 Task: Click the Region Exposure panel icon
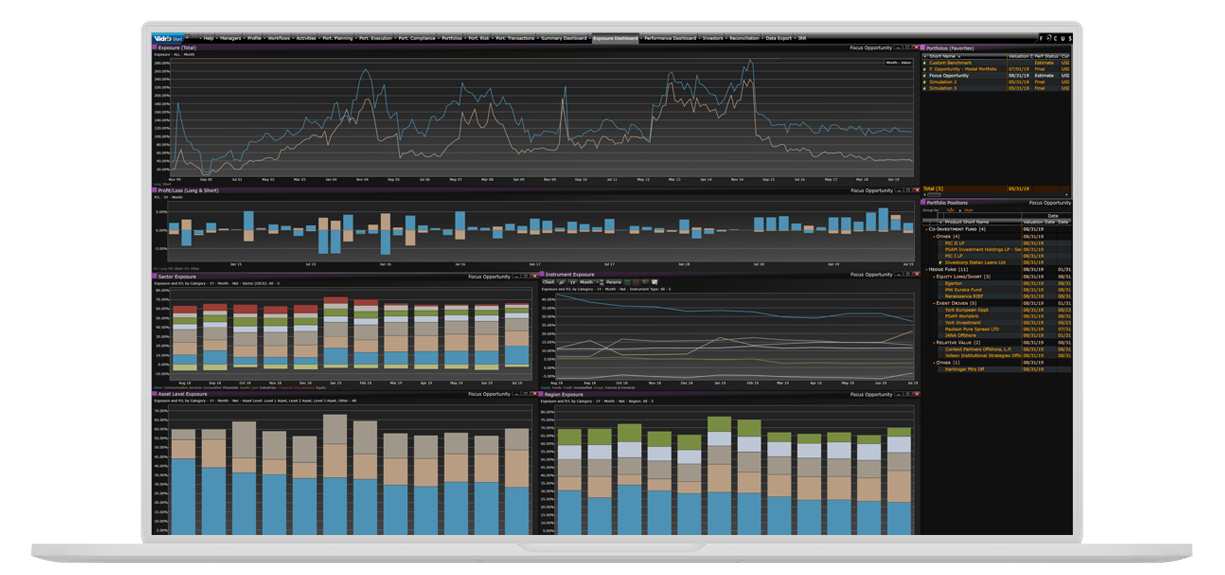tap(542, 394)
